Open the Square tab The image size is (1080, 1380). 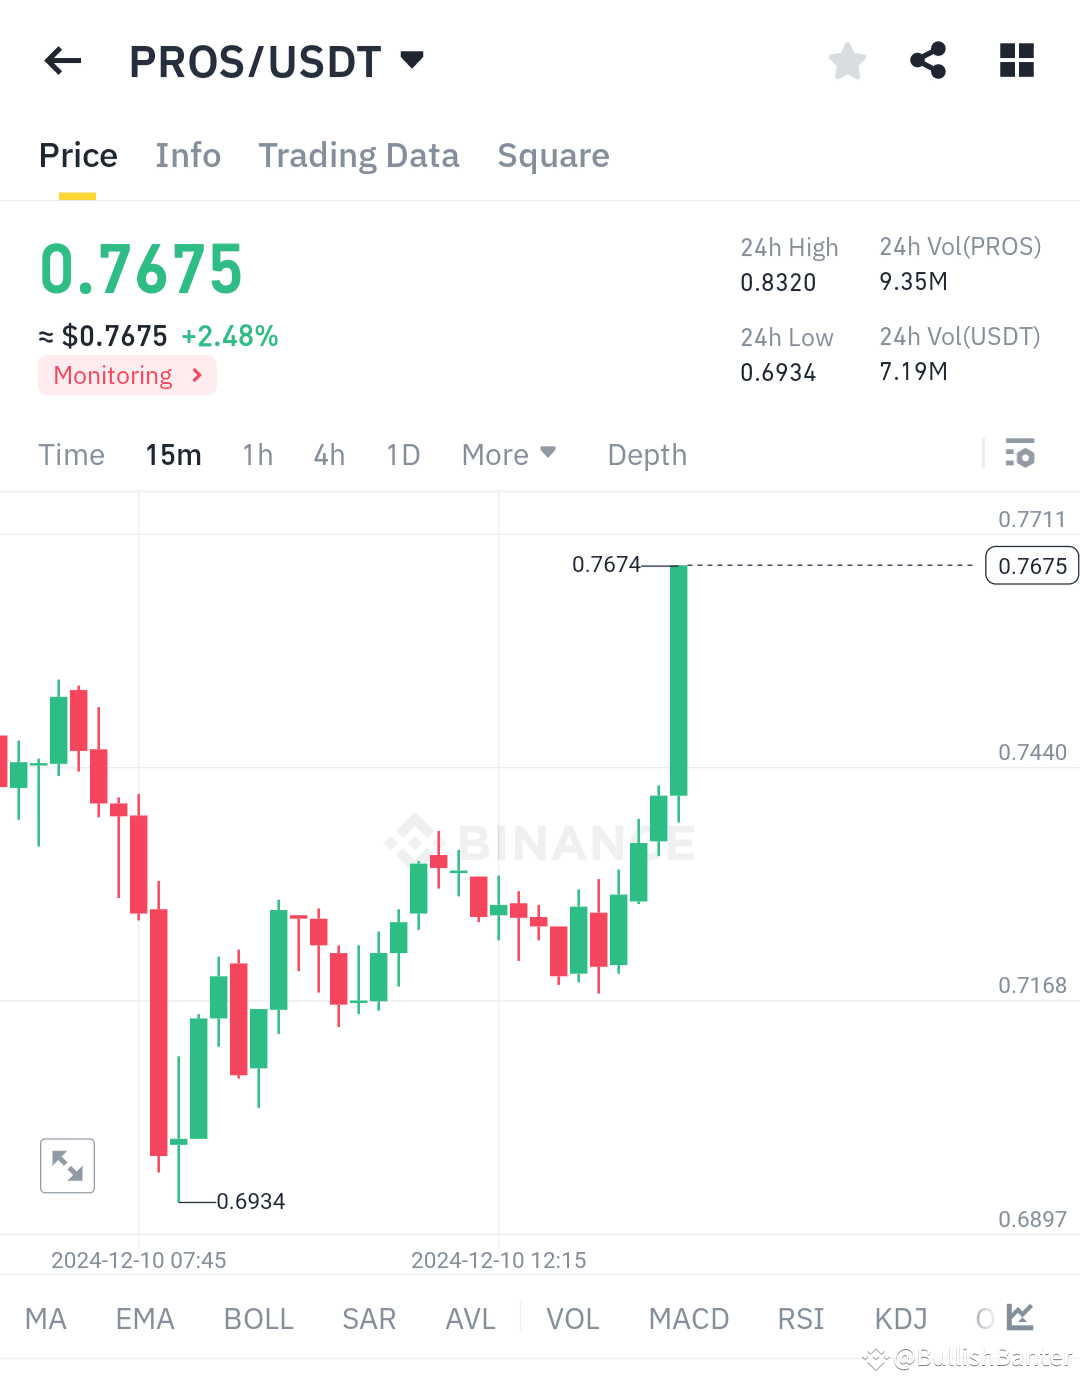[553, 156]
